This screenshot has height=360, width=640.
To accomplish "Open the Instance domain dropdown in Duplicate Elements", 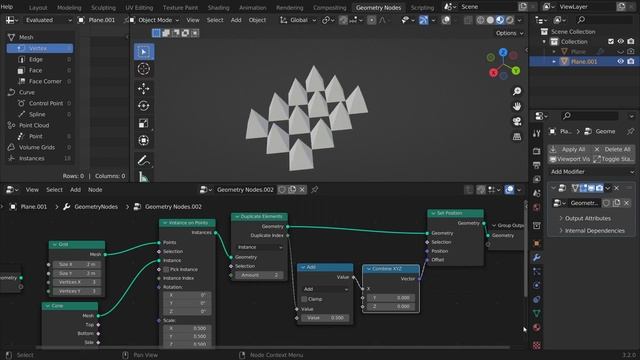I will pyautogui.click(x=260, y=247).
